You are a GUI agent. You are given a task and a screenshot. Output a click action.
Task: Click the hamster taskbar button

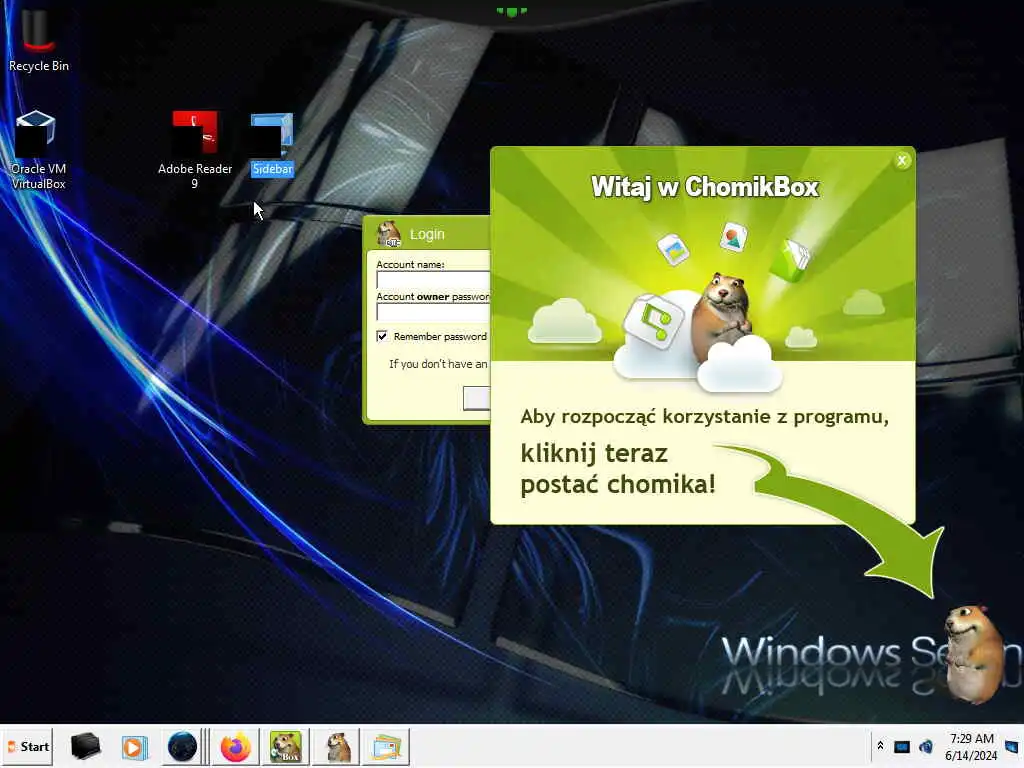tap(336, 746)
